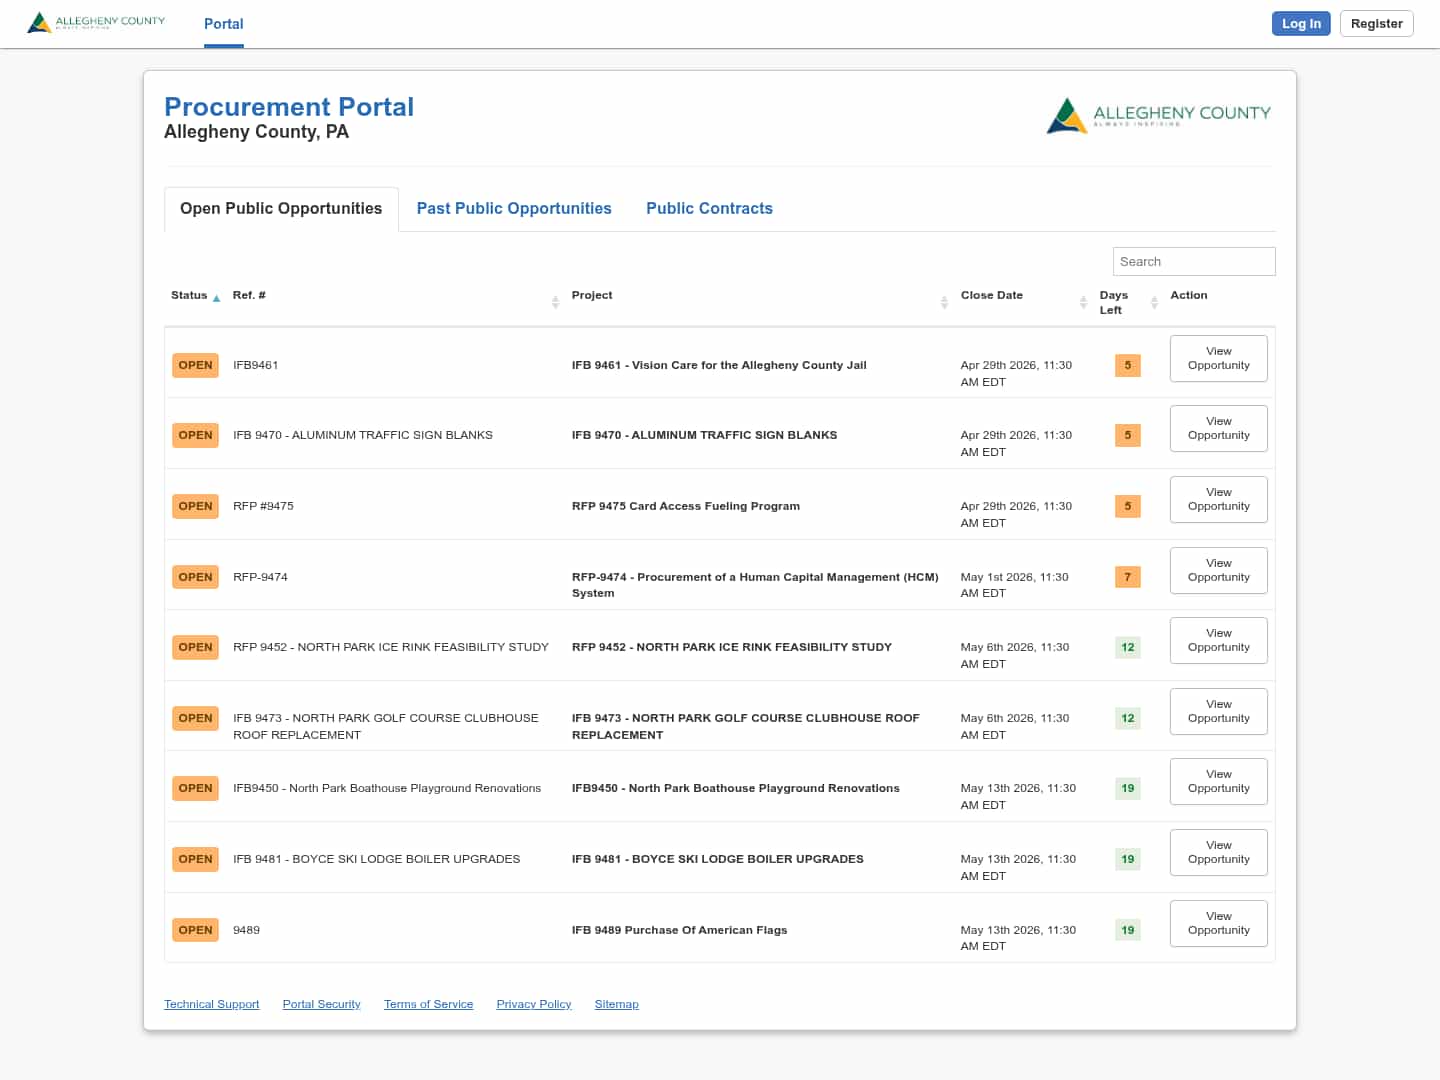Image resolution: width=1440 pixels, height=1080 pixels.
Task: Click the large Allegheny County logo in portal header
Action: click(x=1158, y=116)
